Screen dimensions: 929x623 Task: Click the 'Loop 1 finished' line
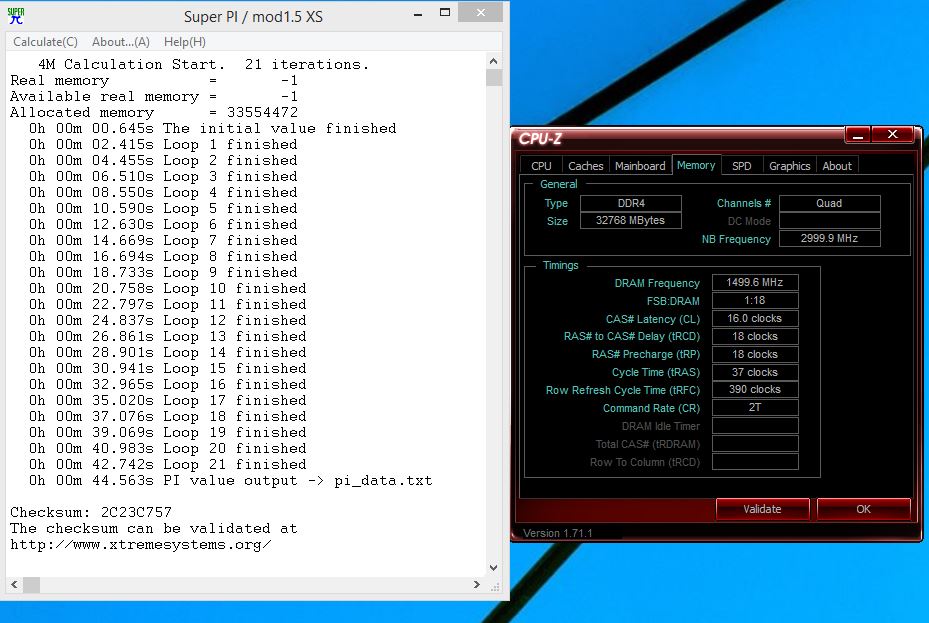point(163,144)
